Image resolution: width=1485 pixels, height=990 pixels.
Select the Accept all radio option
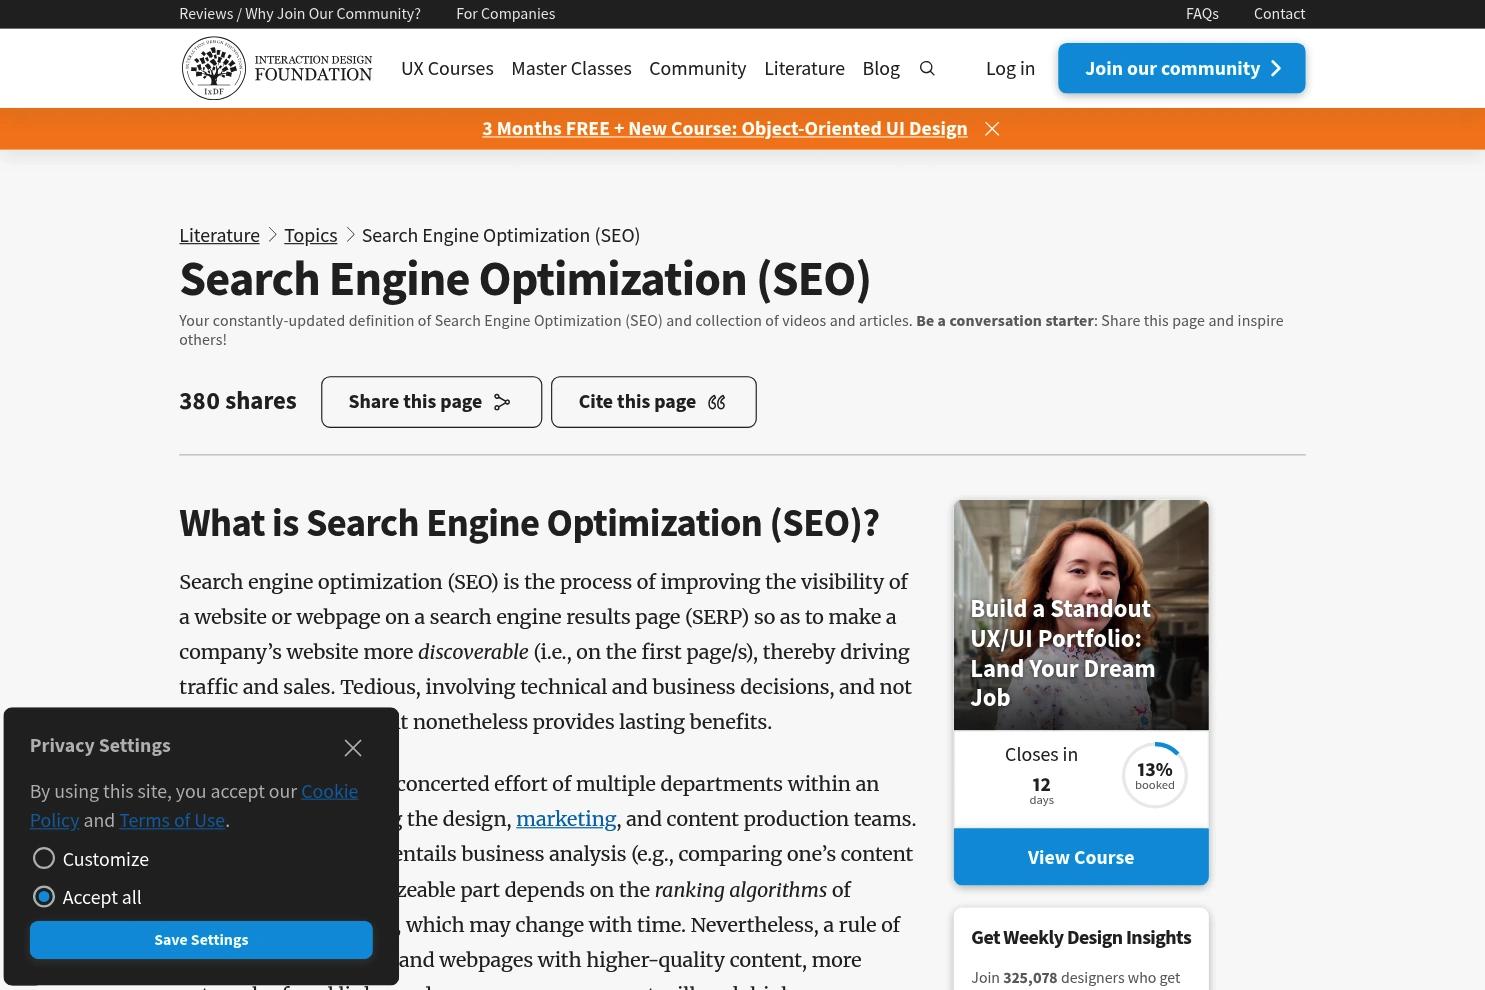coord(44,897)
